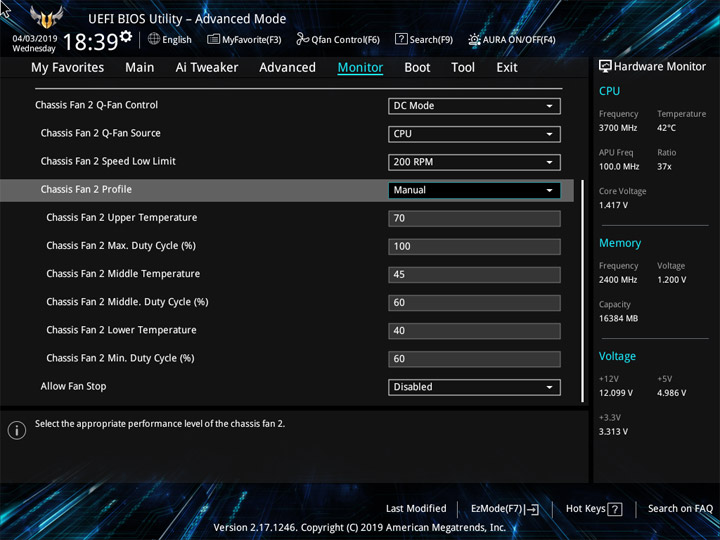Switch to the Main tab

pos(140,68)
